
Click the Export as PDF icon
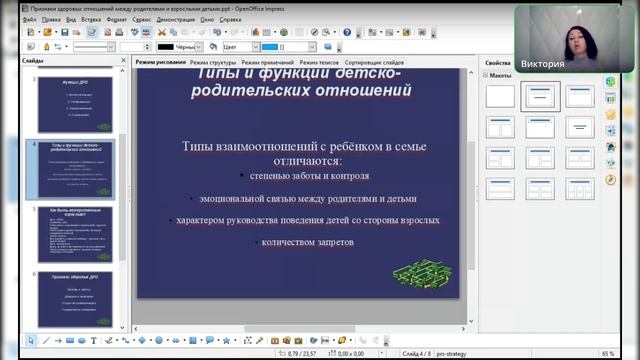click(108, 32)
